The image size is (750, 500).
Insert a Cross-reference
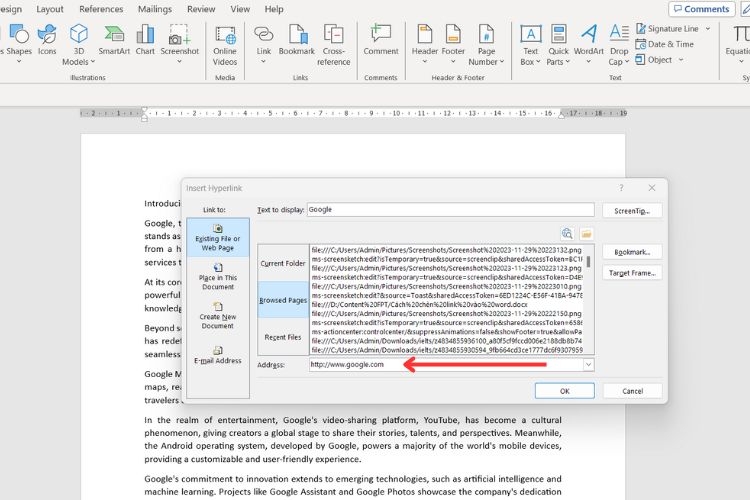[333, 45]
